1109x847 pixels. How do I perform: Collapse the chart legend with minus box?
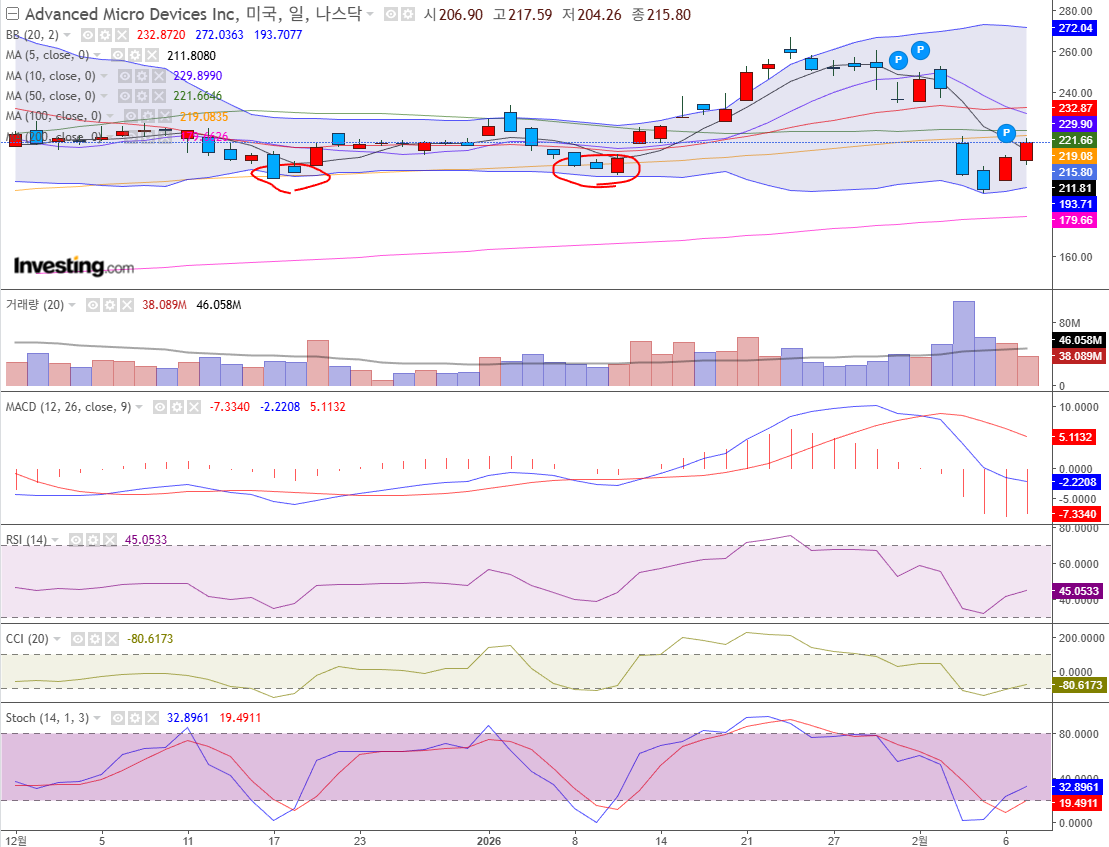click(12, 14)
